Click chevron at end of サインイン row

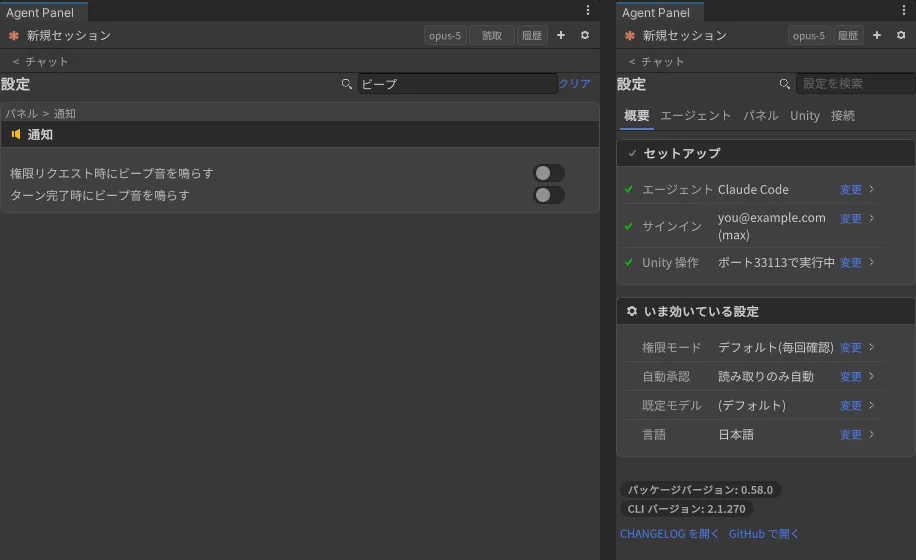point(872,218)
